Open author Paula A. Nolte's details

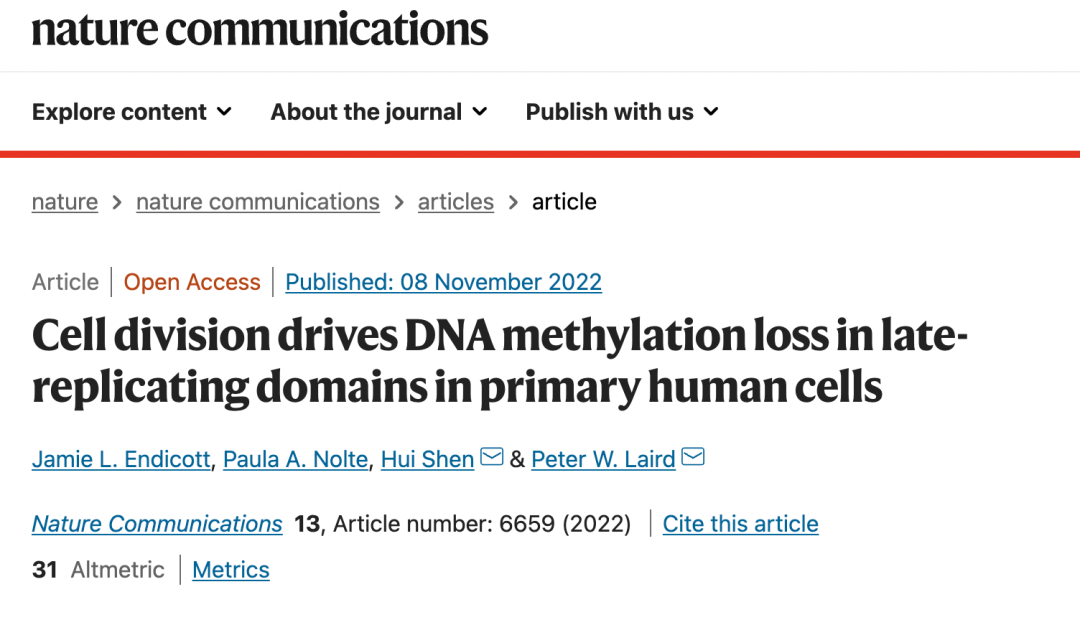tap(297, 459)
